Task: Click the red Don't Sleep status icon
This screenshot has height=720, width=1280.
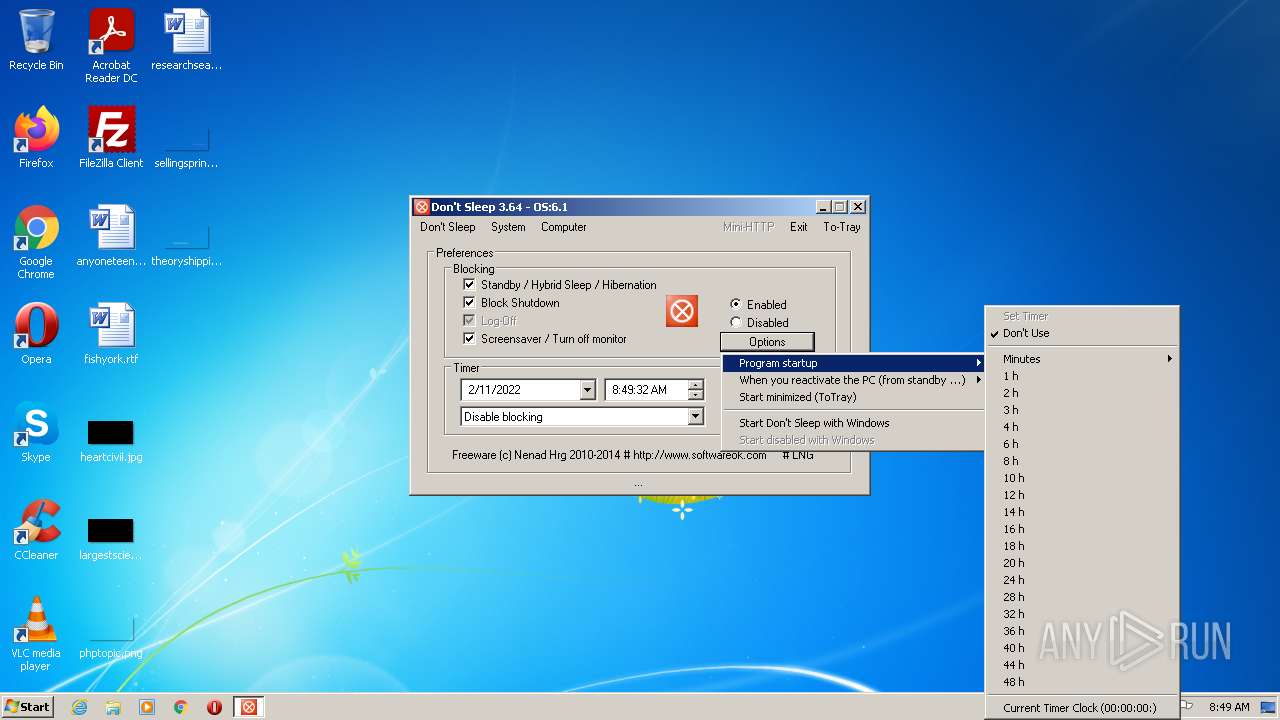Action: coord(682,311)
